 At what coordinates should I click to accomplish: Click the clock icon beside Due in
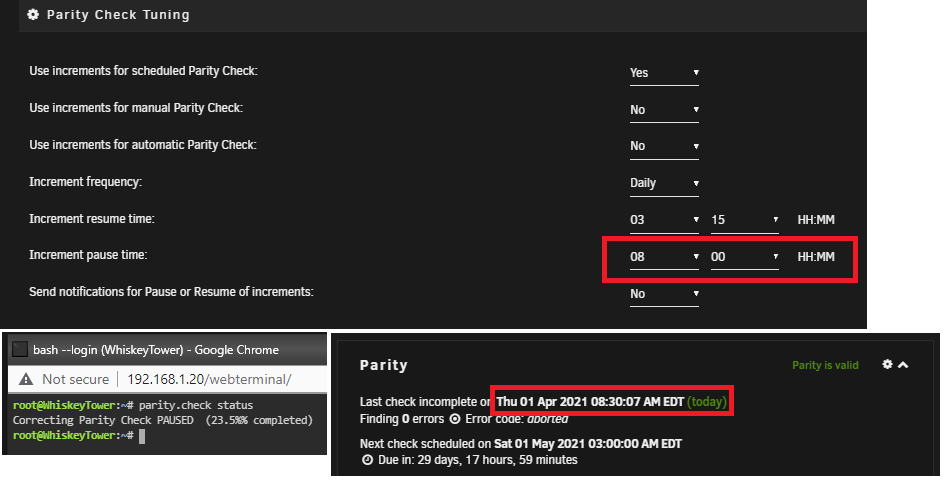[367, 460]
